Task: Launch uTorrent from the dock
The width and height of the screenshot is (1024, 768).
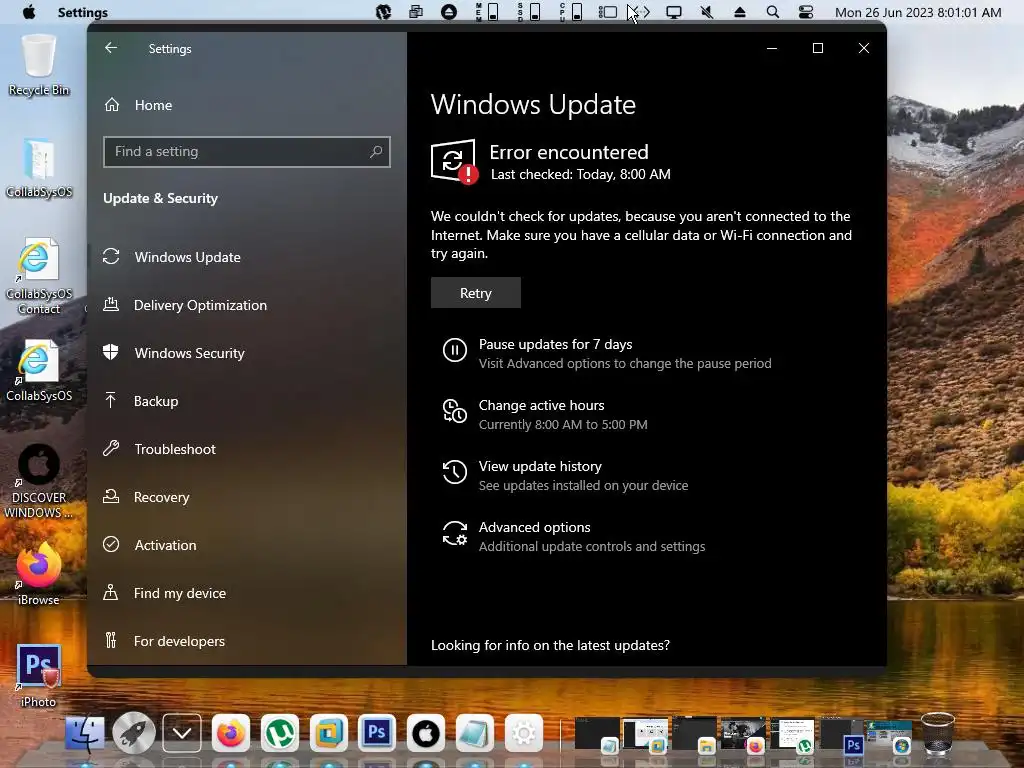Action: 280,733
